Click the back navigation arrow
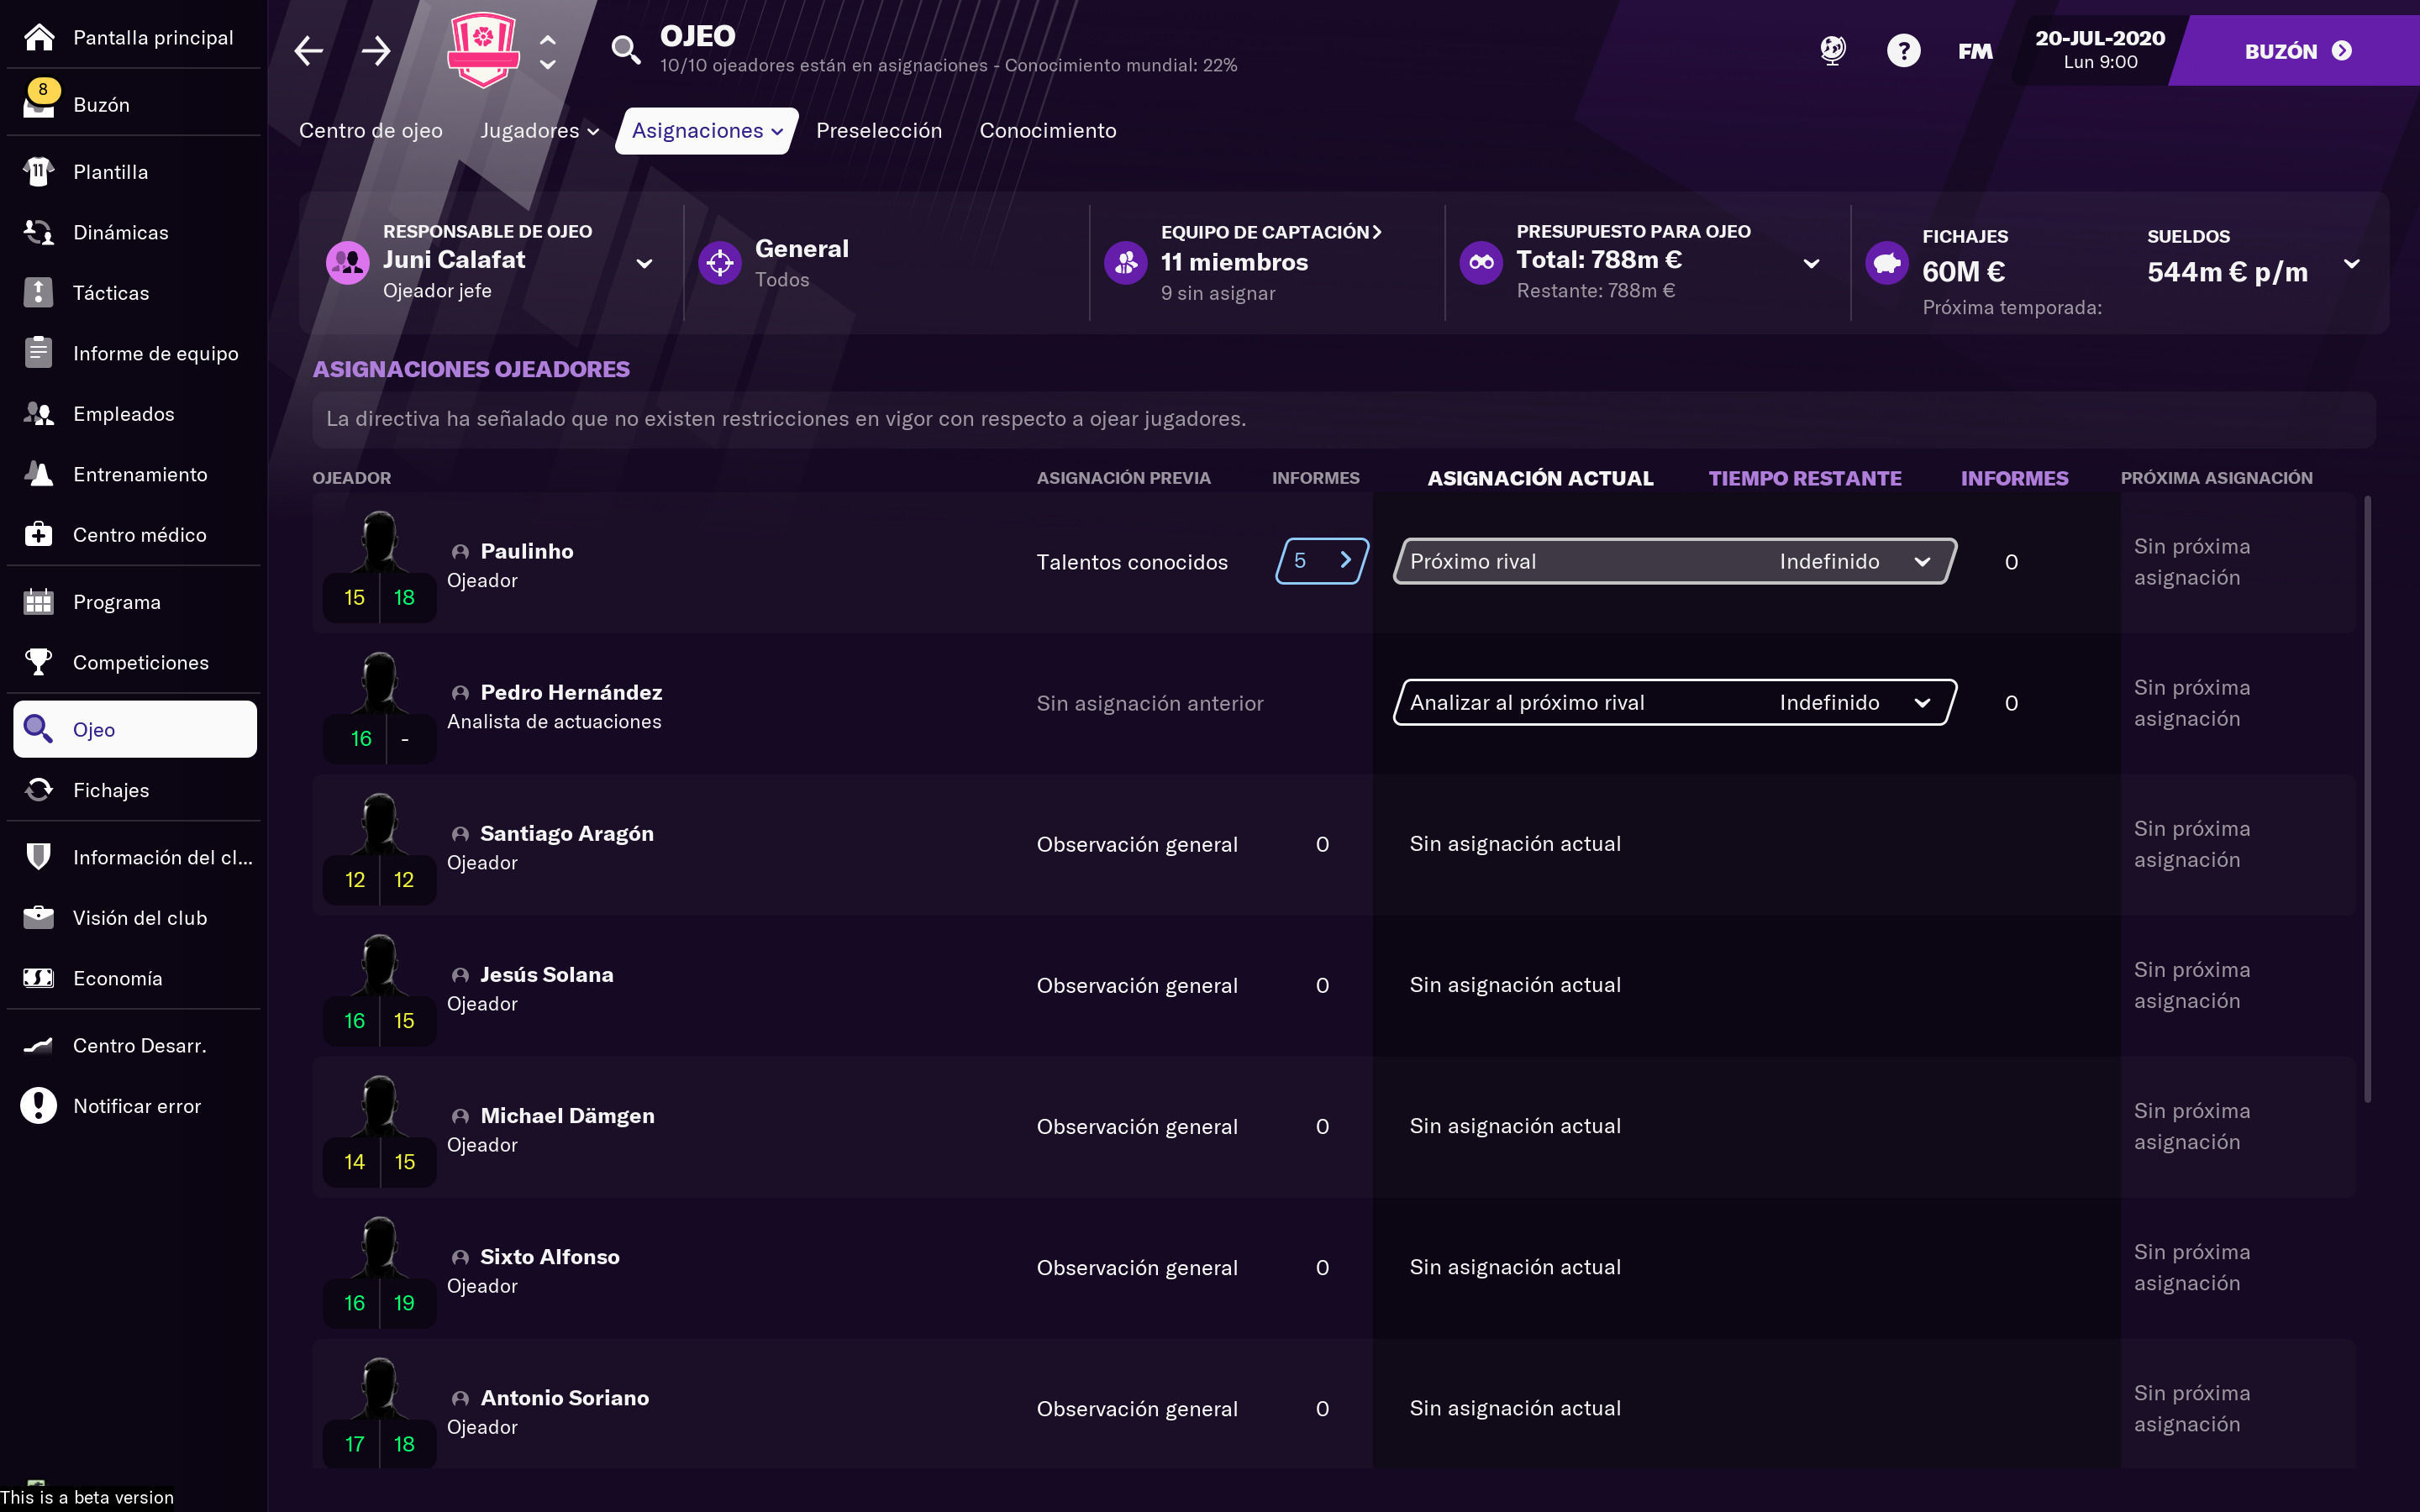This screenshot has width=2420, height=1512. click(x=309, y=50)
